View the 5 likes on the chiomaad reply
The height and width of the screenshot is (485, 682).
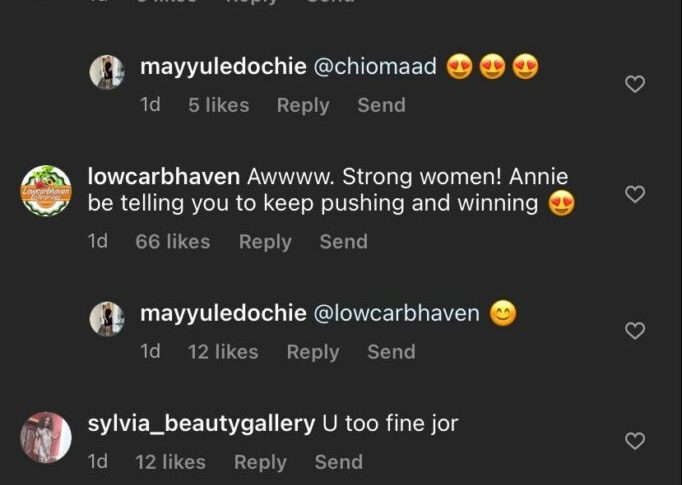point(218,105)
